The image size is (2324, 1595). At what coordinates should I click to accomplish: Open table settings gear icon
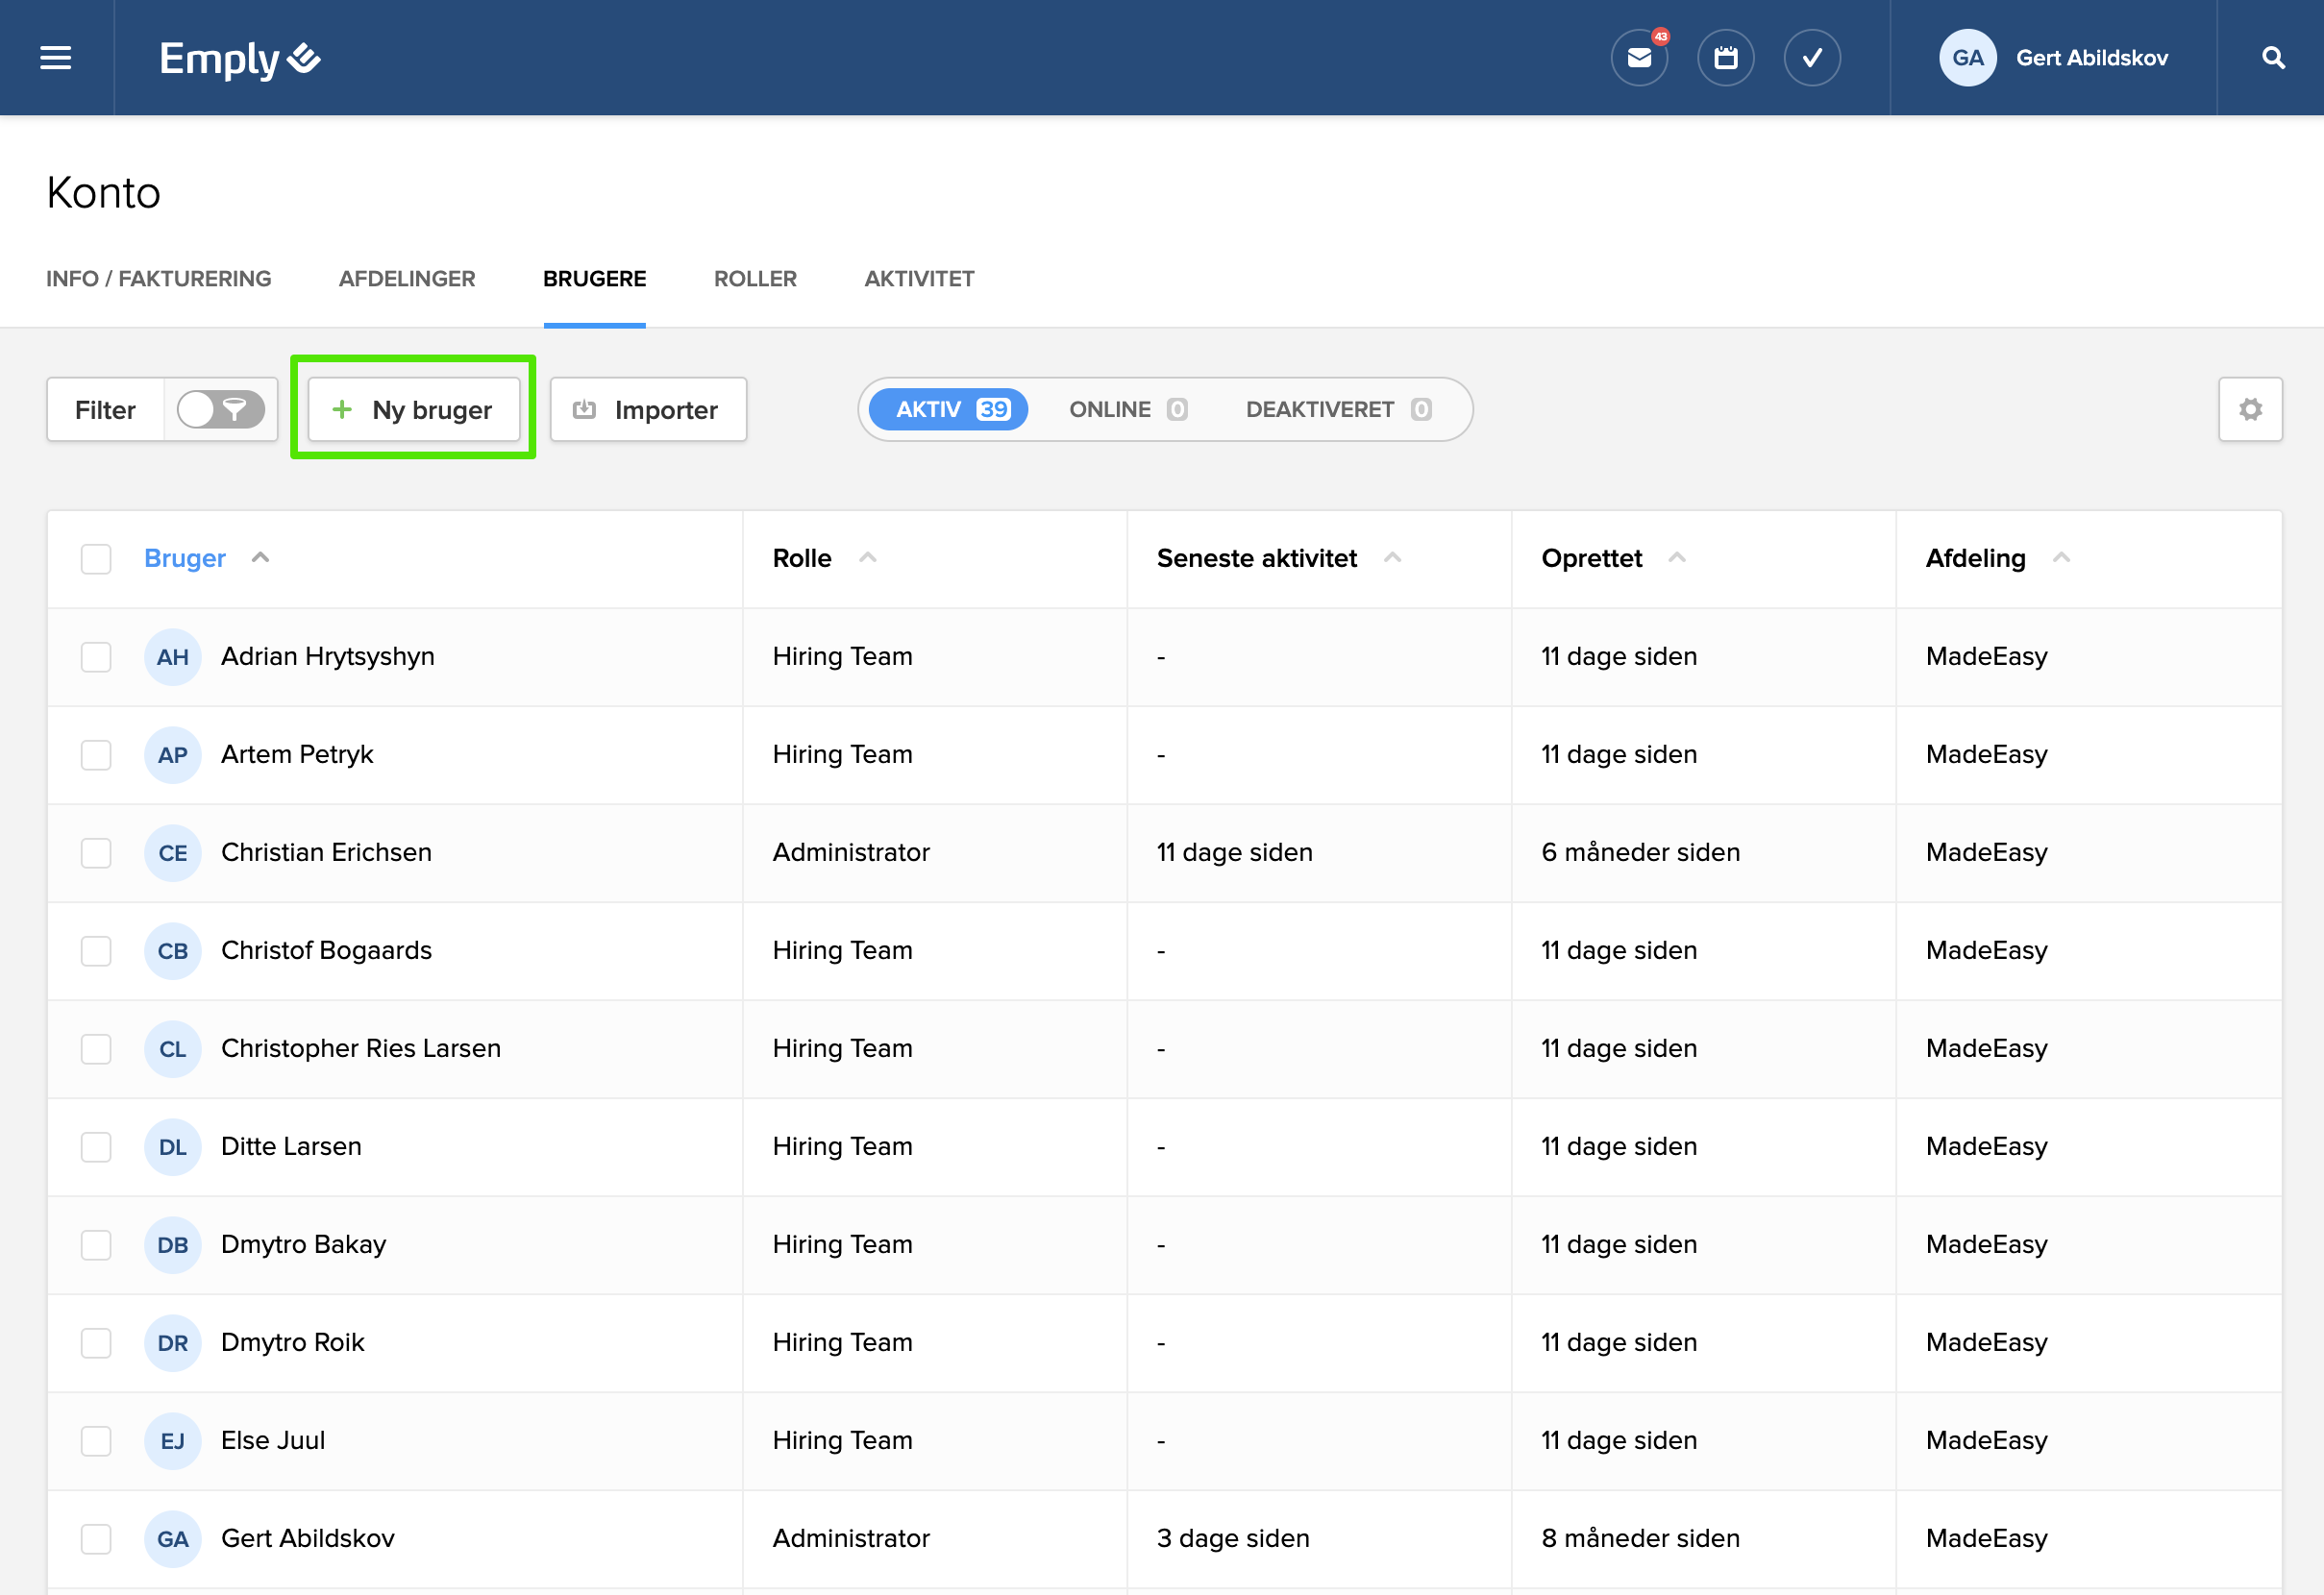pos(2249,409)
